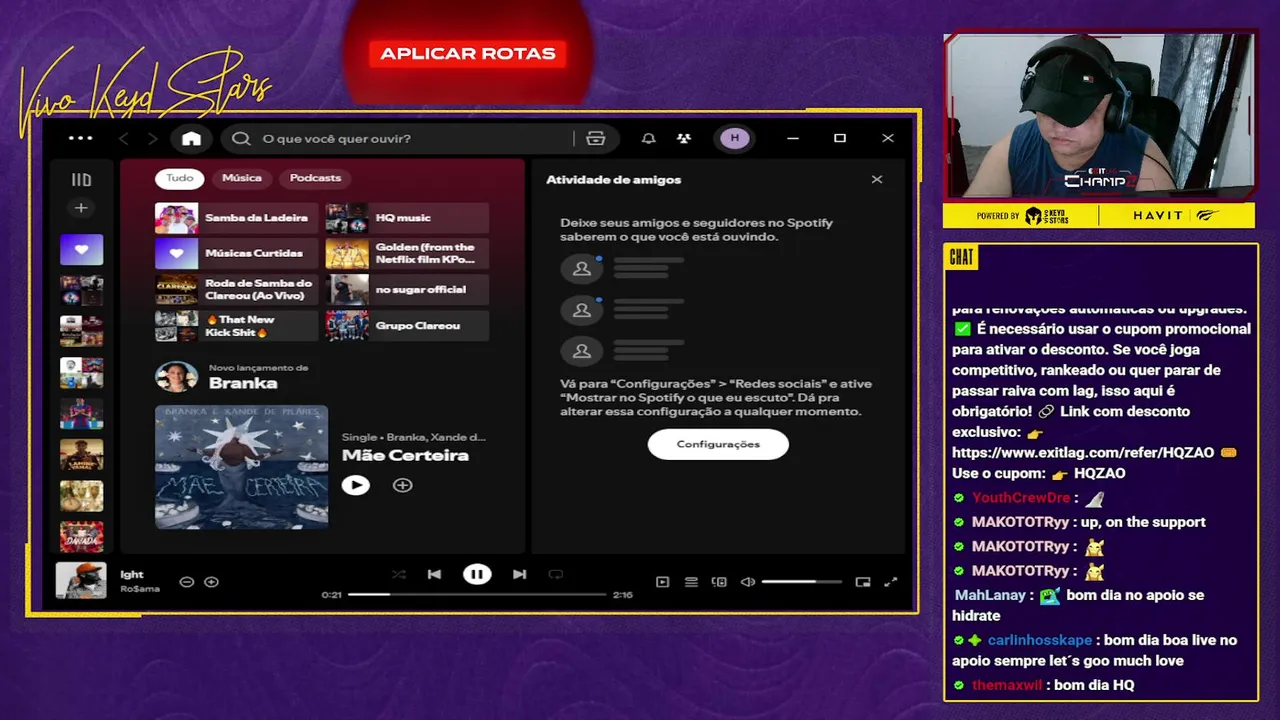The height and width of the screenshot is (720, 1280).
Task: Click YouthCrewDre username in chat
Action: (x=1021, y=498)
